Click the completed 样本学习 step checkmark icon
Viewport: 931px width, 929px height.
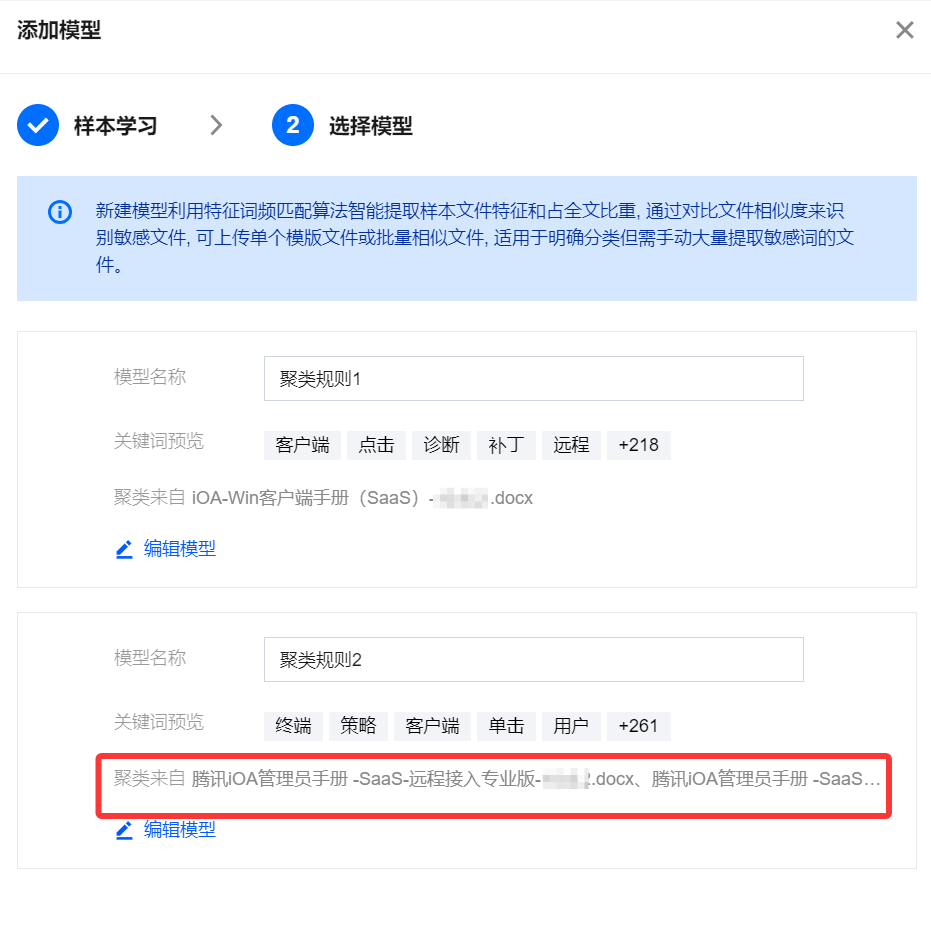[38, 125]
